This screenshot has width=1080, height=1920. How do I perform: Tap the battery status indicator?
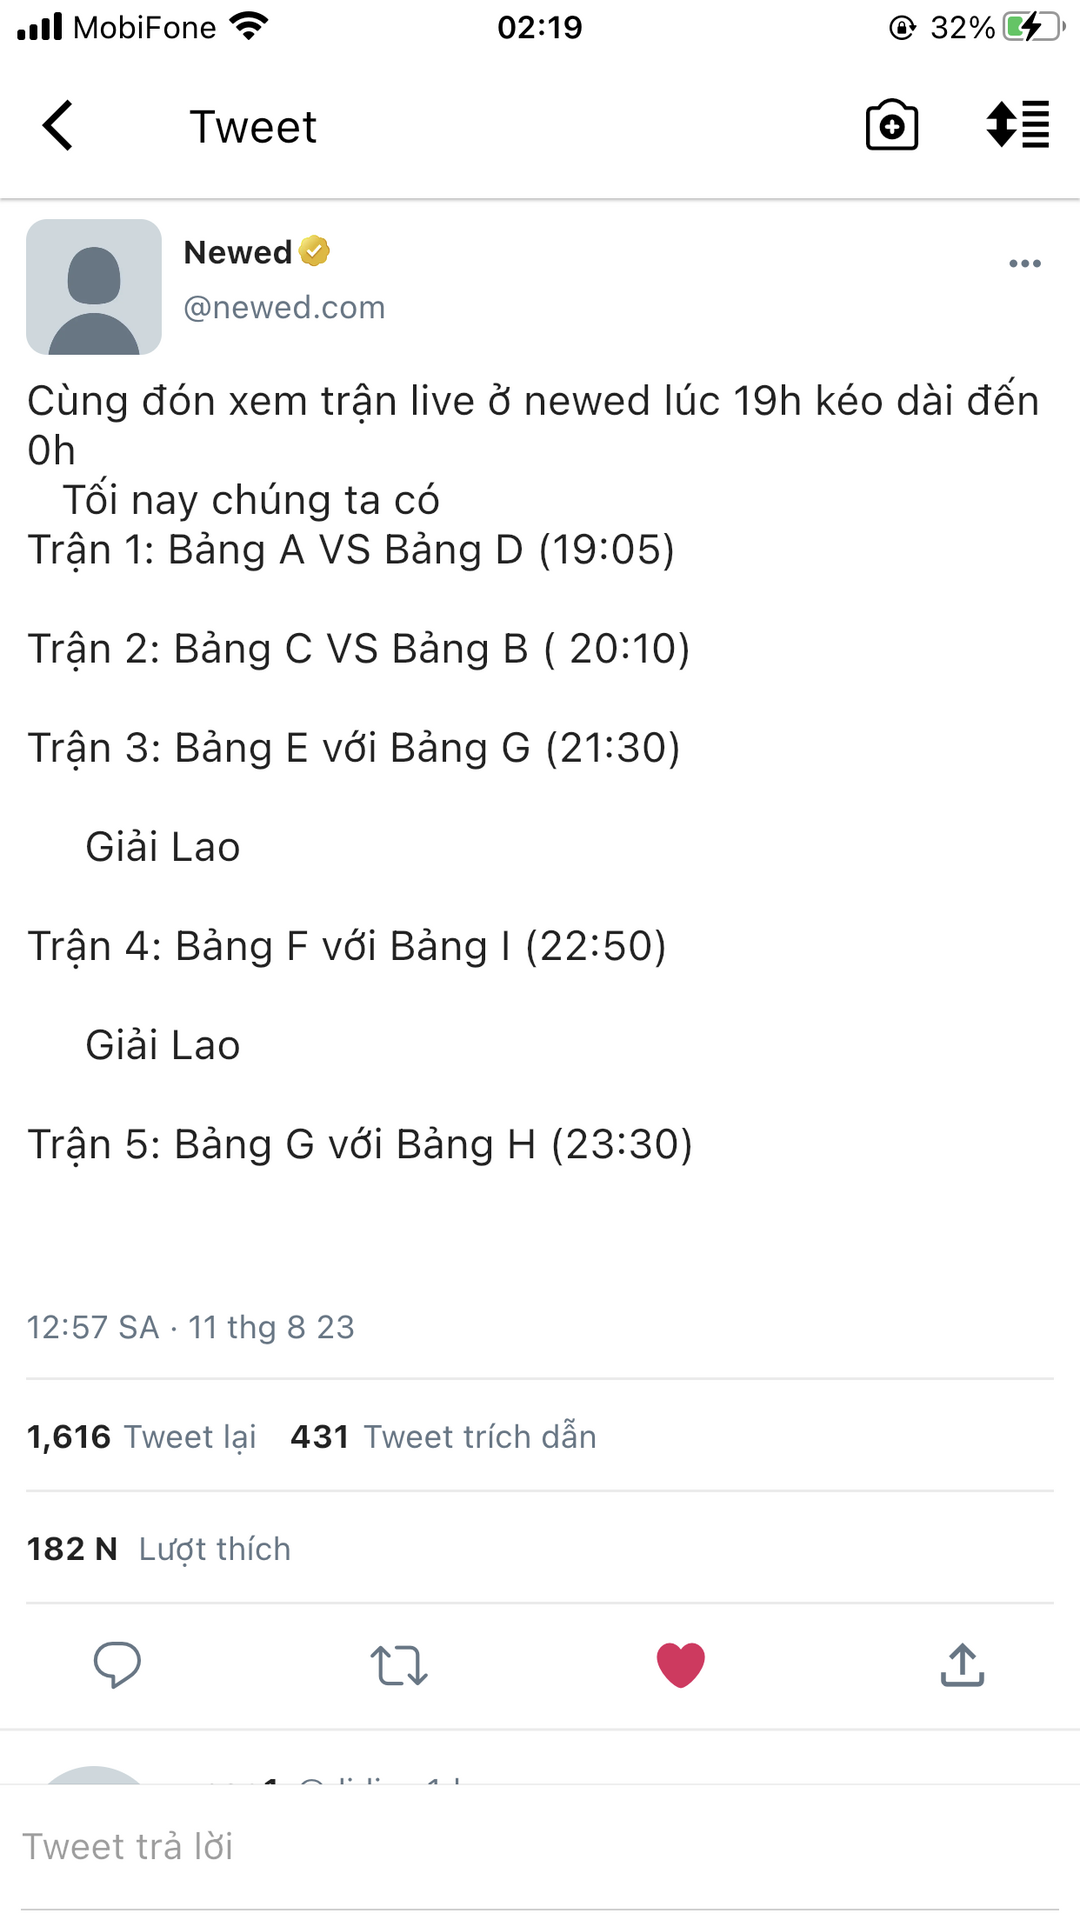[x=1031, y=27]
